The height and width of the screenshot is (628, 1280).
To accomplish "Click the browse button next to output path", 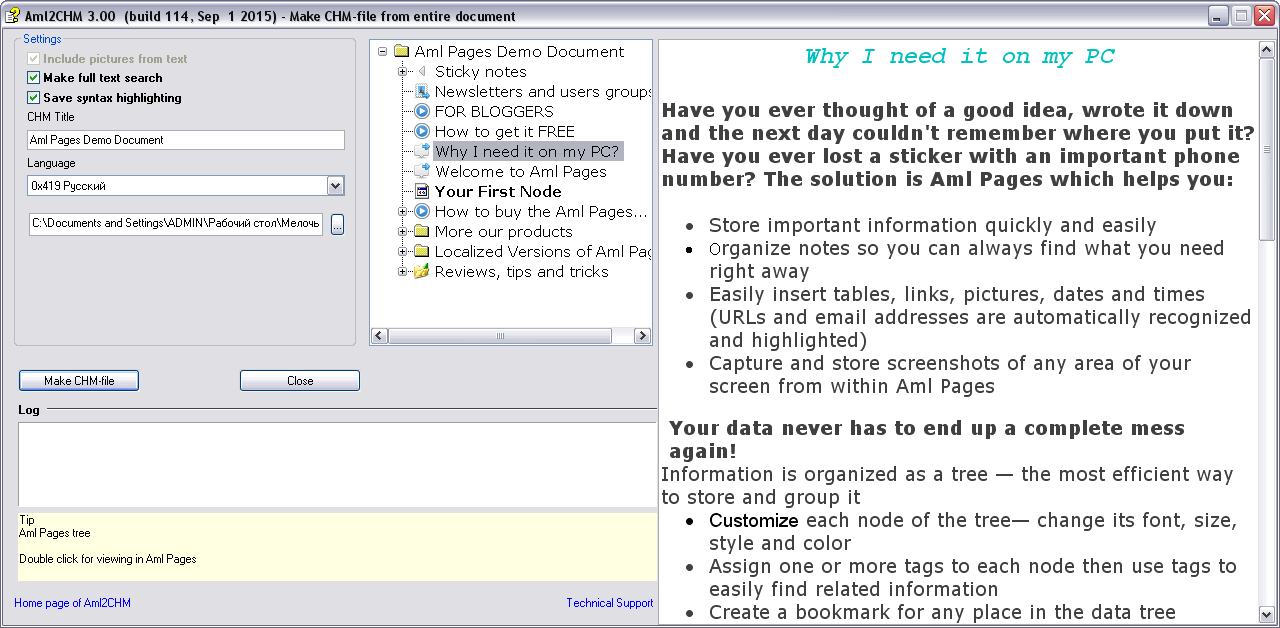I will point(337,224).
